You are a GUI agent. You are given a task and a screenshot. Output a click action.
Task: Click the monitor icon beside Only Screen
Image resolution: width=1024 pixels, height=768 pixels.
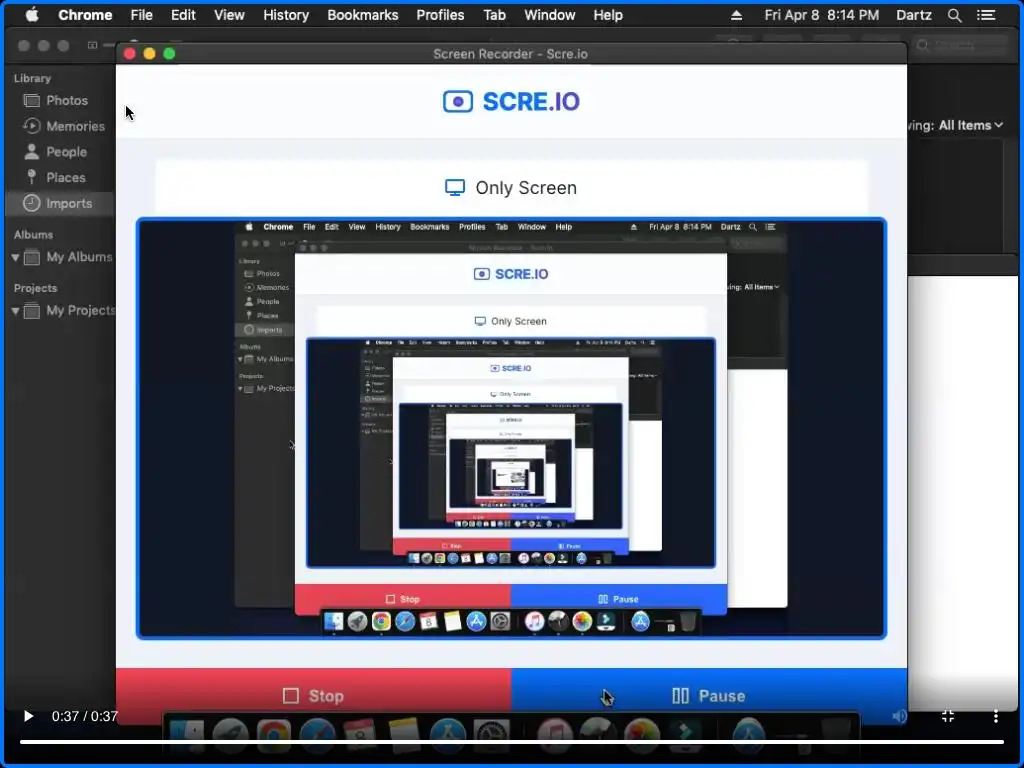[x=455, y=187]
